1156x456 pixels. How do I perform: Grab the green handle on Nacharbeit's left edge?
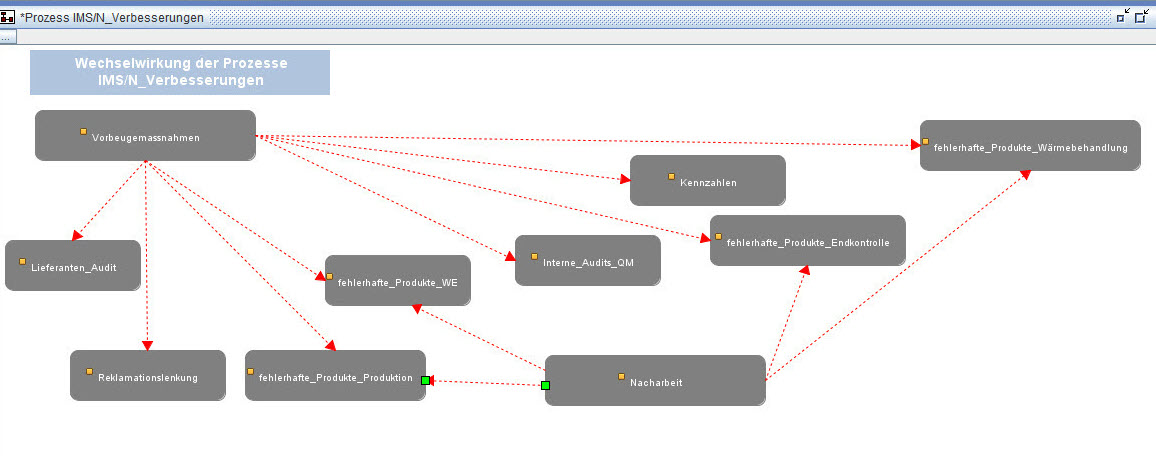coord(545,385)
